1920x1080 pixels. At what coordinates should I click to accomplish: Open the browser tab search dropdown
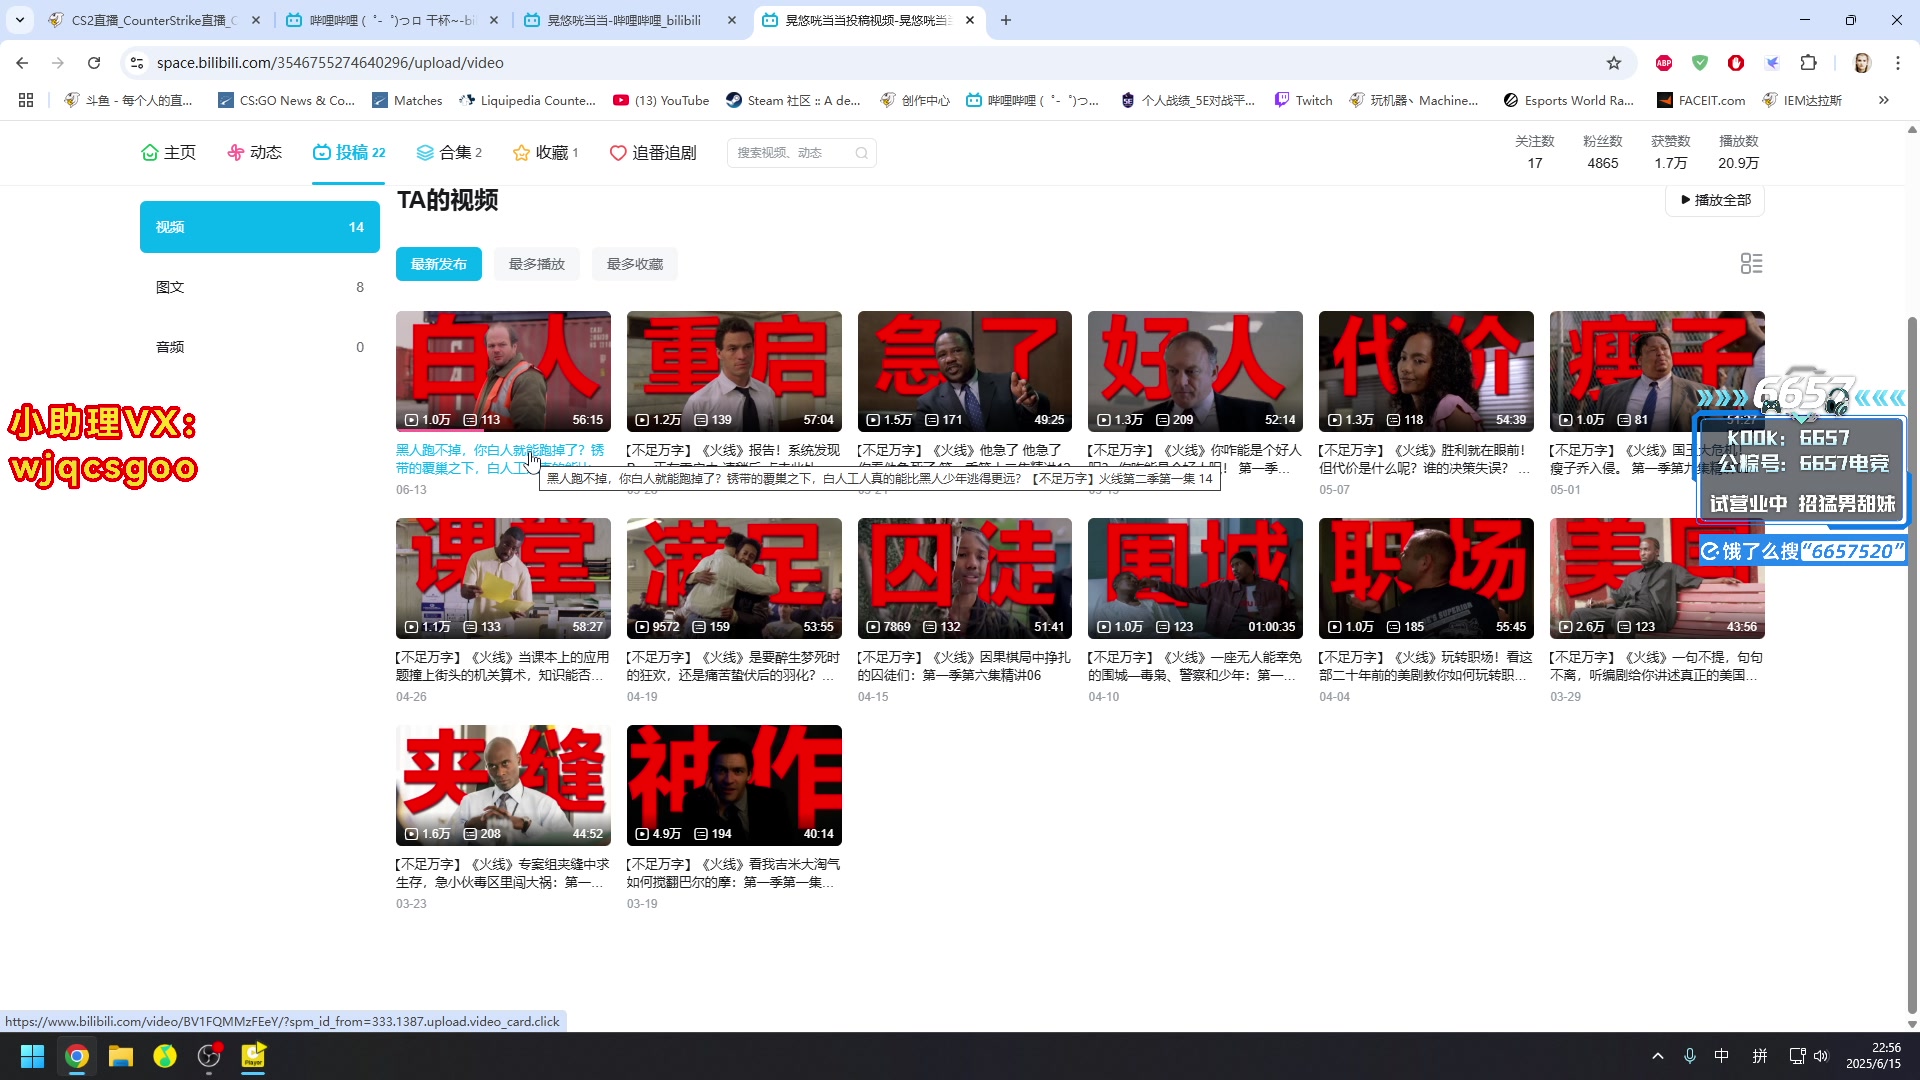pos(19,20)
